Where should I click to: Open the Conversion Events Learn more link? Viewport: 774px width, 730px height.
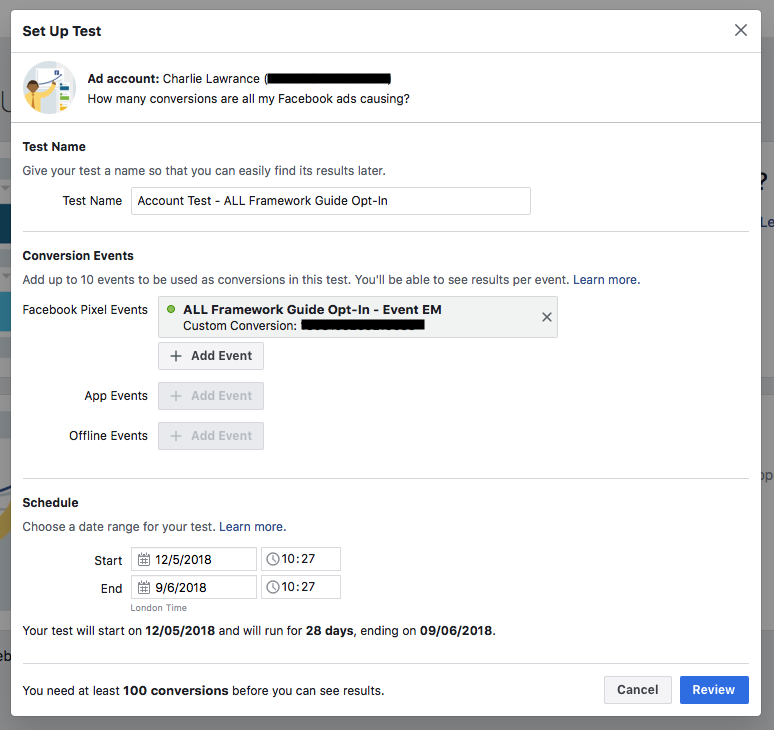(606, 280)
